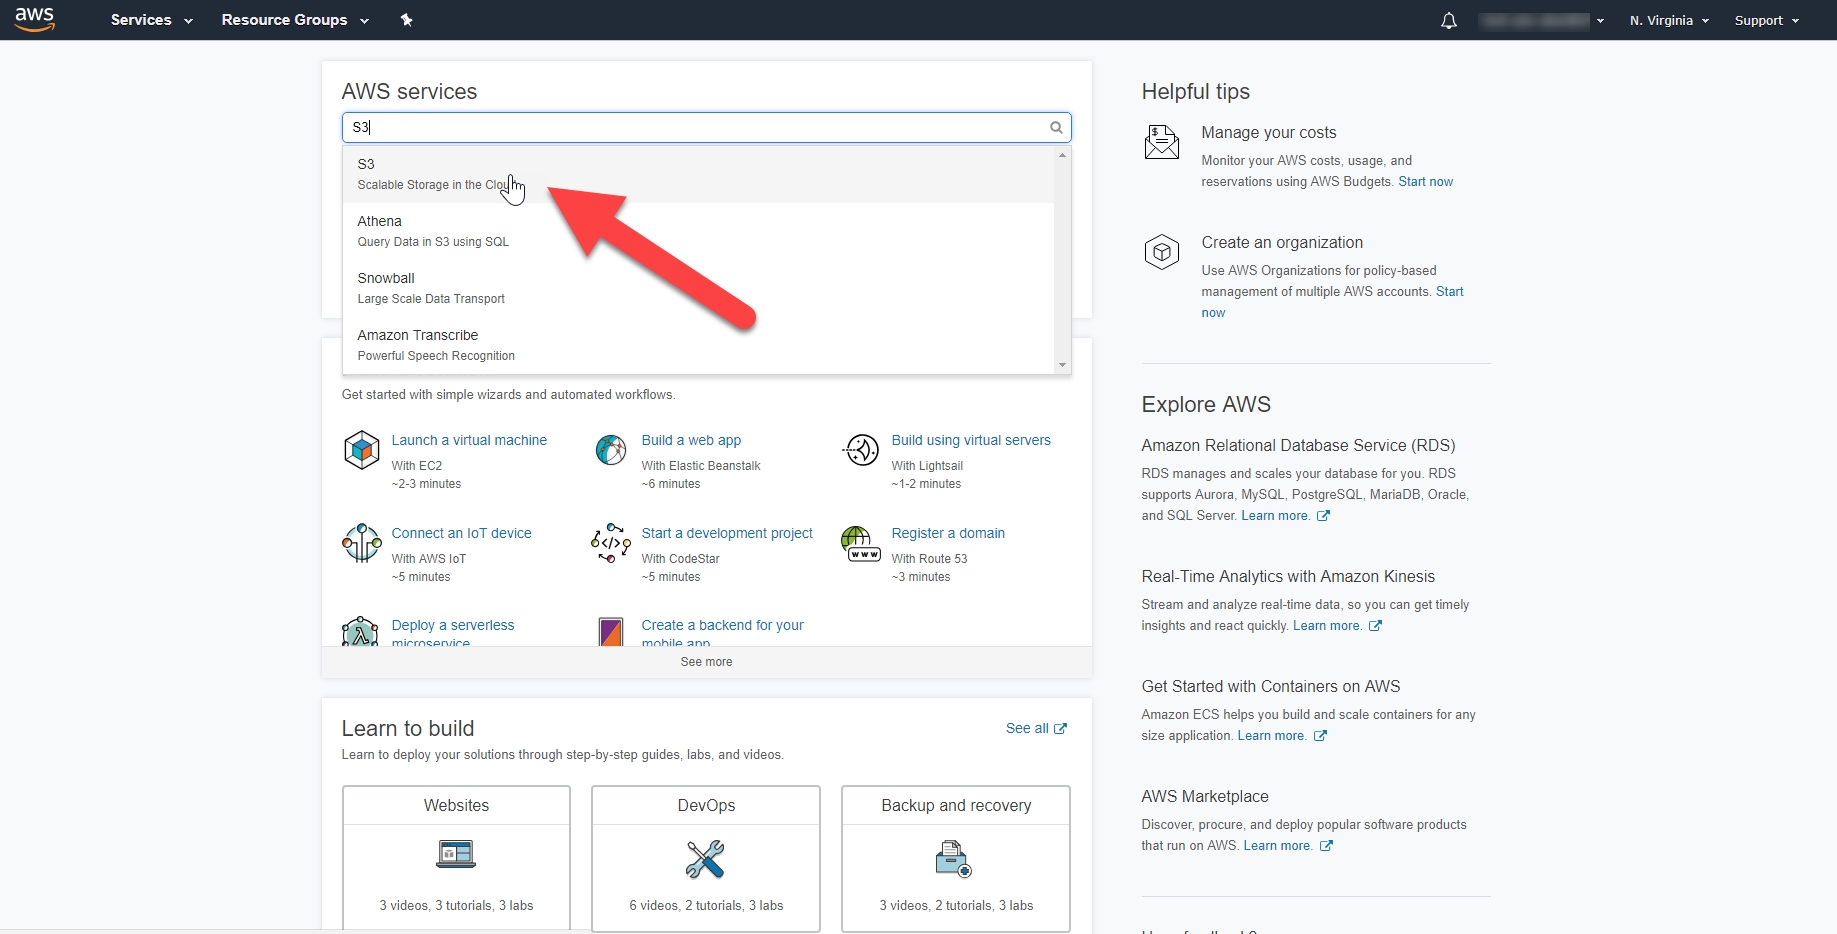Click the AWS services search field
The image size is (1837, 934).
[x=706, y=127]
